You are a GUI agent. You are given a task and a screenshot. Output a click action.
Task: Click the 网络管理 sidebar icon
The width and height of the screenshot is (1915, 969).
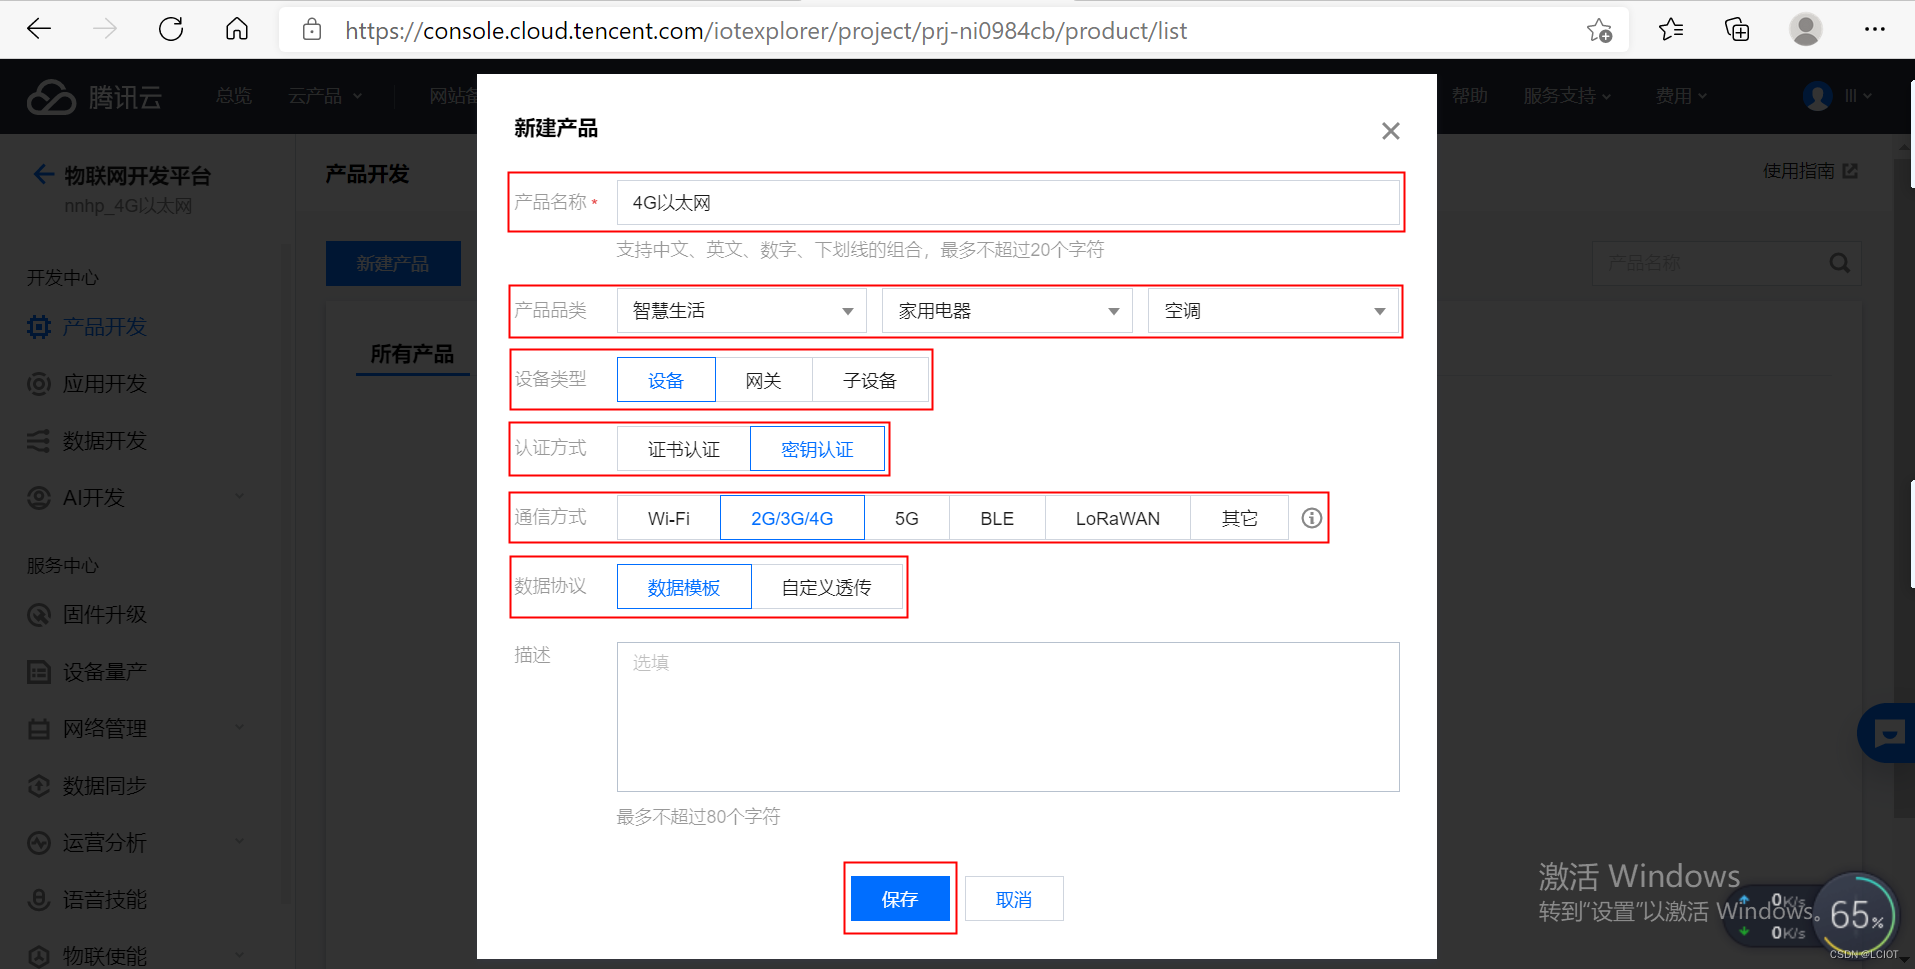point(39,729)
